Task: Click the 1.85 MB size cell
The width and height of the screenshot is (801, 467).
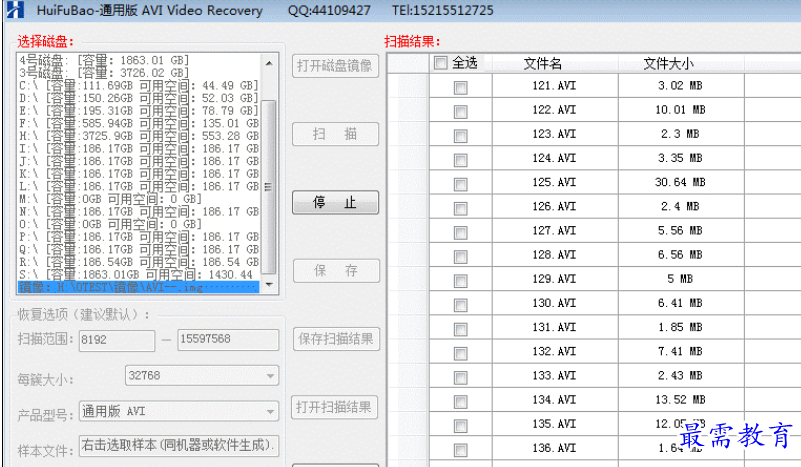Action: pyautogui.click(x=680, y=327)
